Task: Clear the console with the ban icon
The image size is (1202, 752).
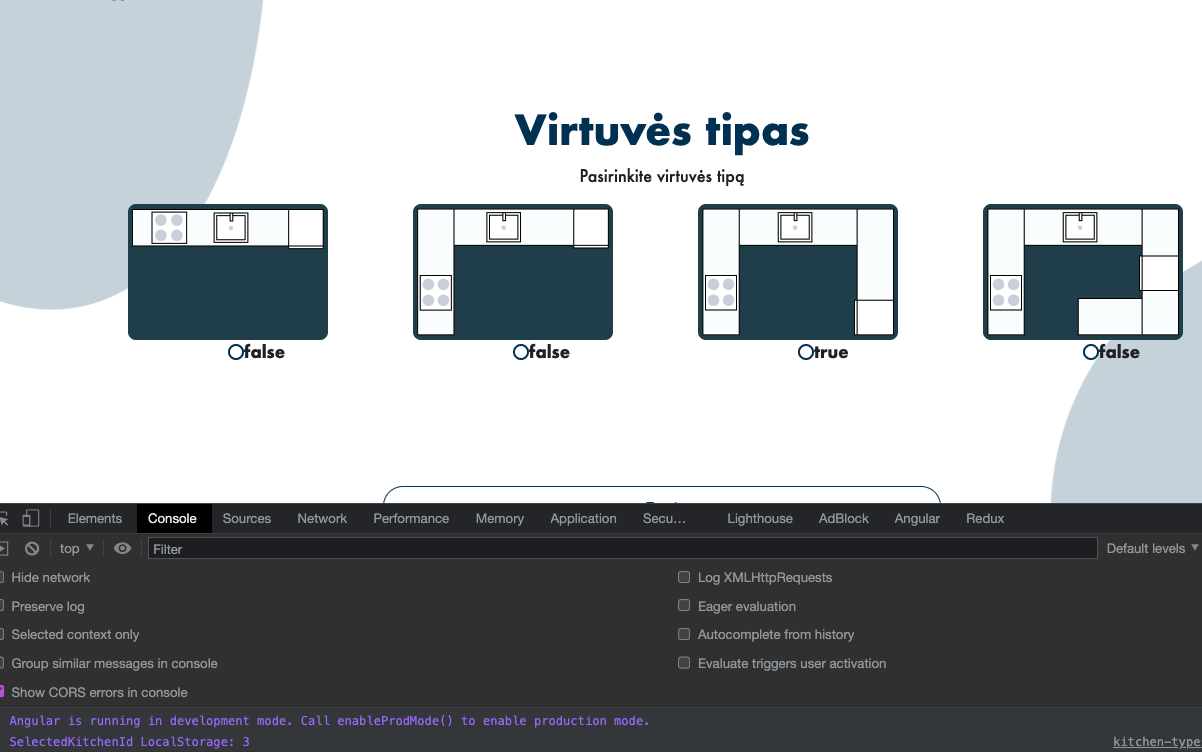Action: click(32, 548)
